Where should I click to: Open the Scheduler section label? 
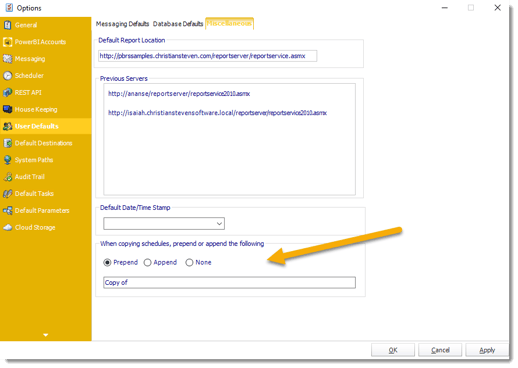(x=29, y=76)
